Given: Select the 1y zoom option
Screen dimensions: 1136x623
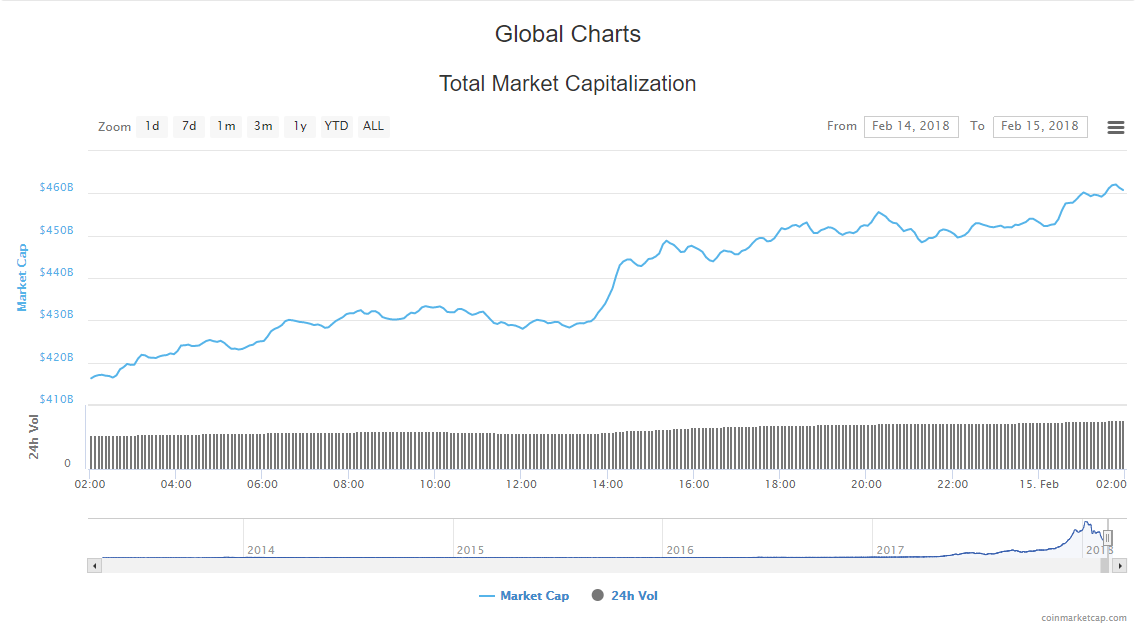Looking at the screenshot, I should [299, 126].
